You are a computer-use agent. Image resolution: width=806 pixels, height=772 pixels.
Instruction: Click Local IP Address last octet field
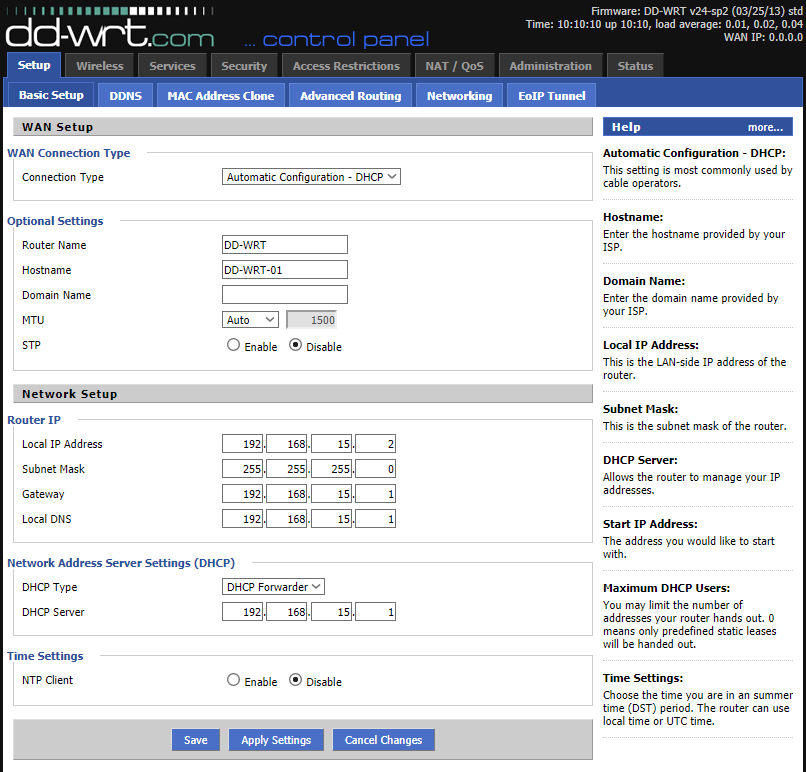click(375, 444)
